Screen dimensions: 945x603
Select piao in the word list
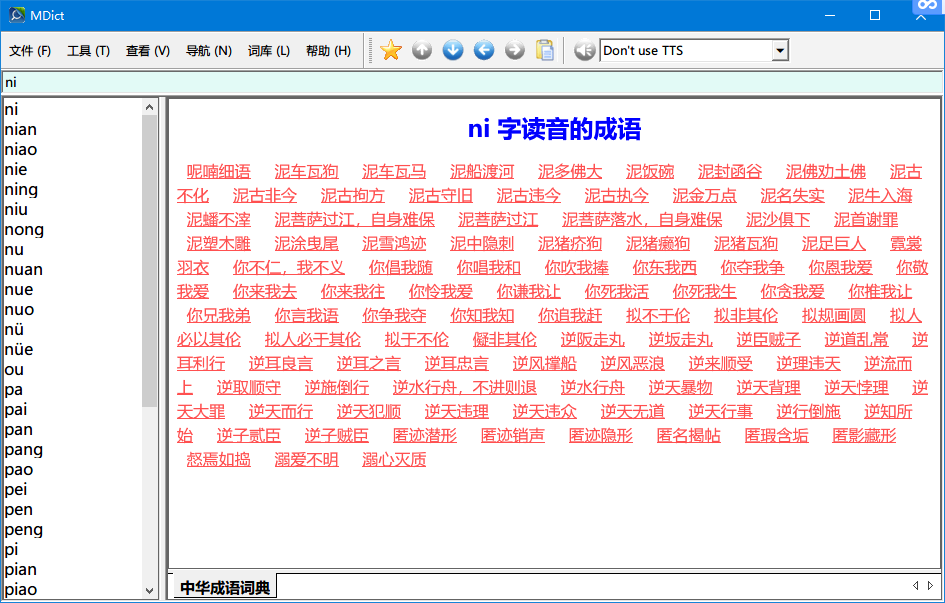[x=20, y=589]
